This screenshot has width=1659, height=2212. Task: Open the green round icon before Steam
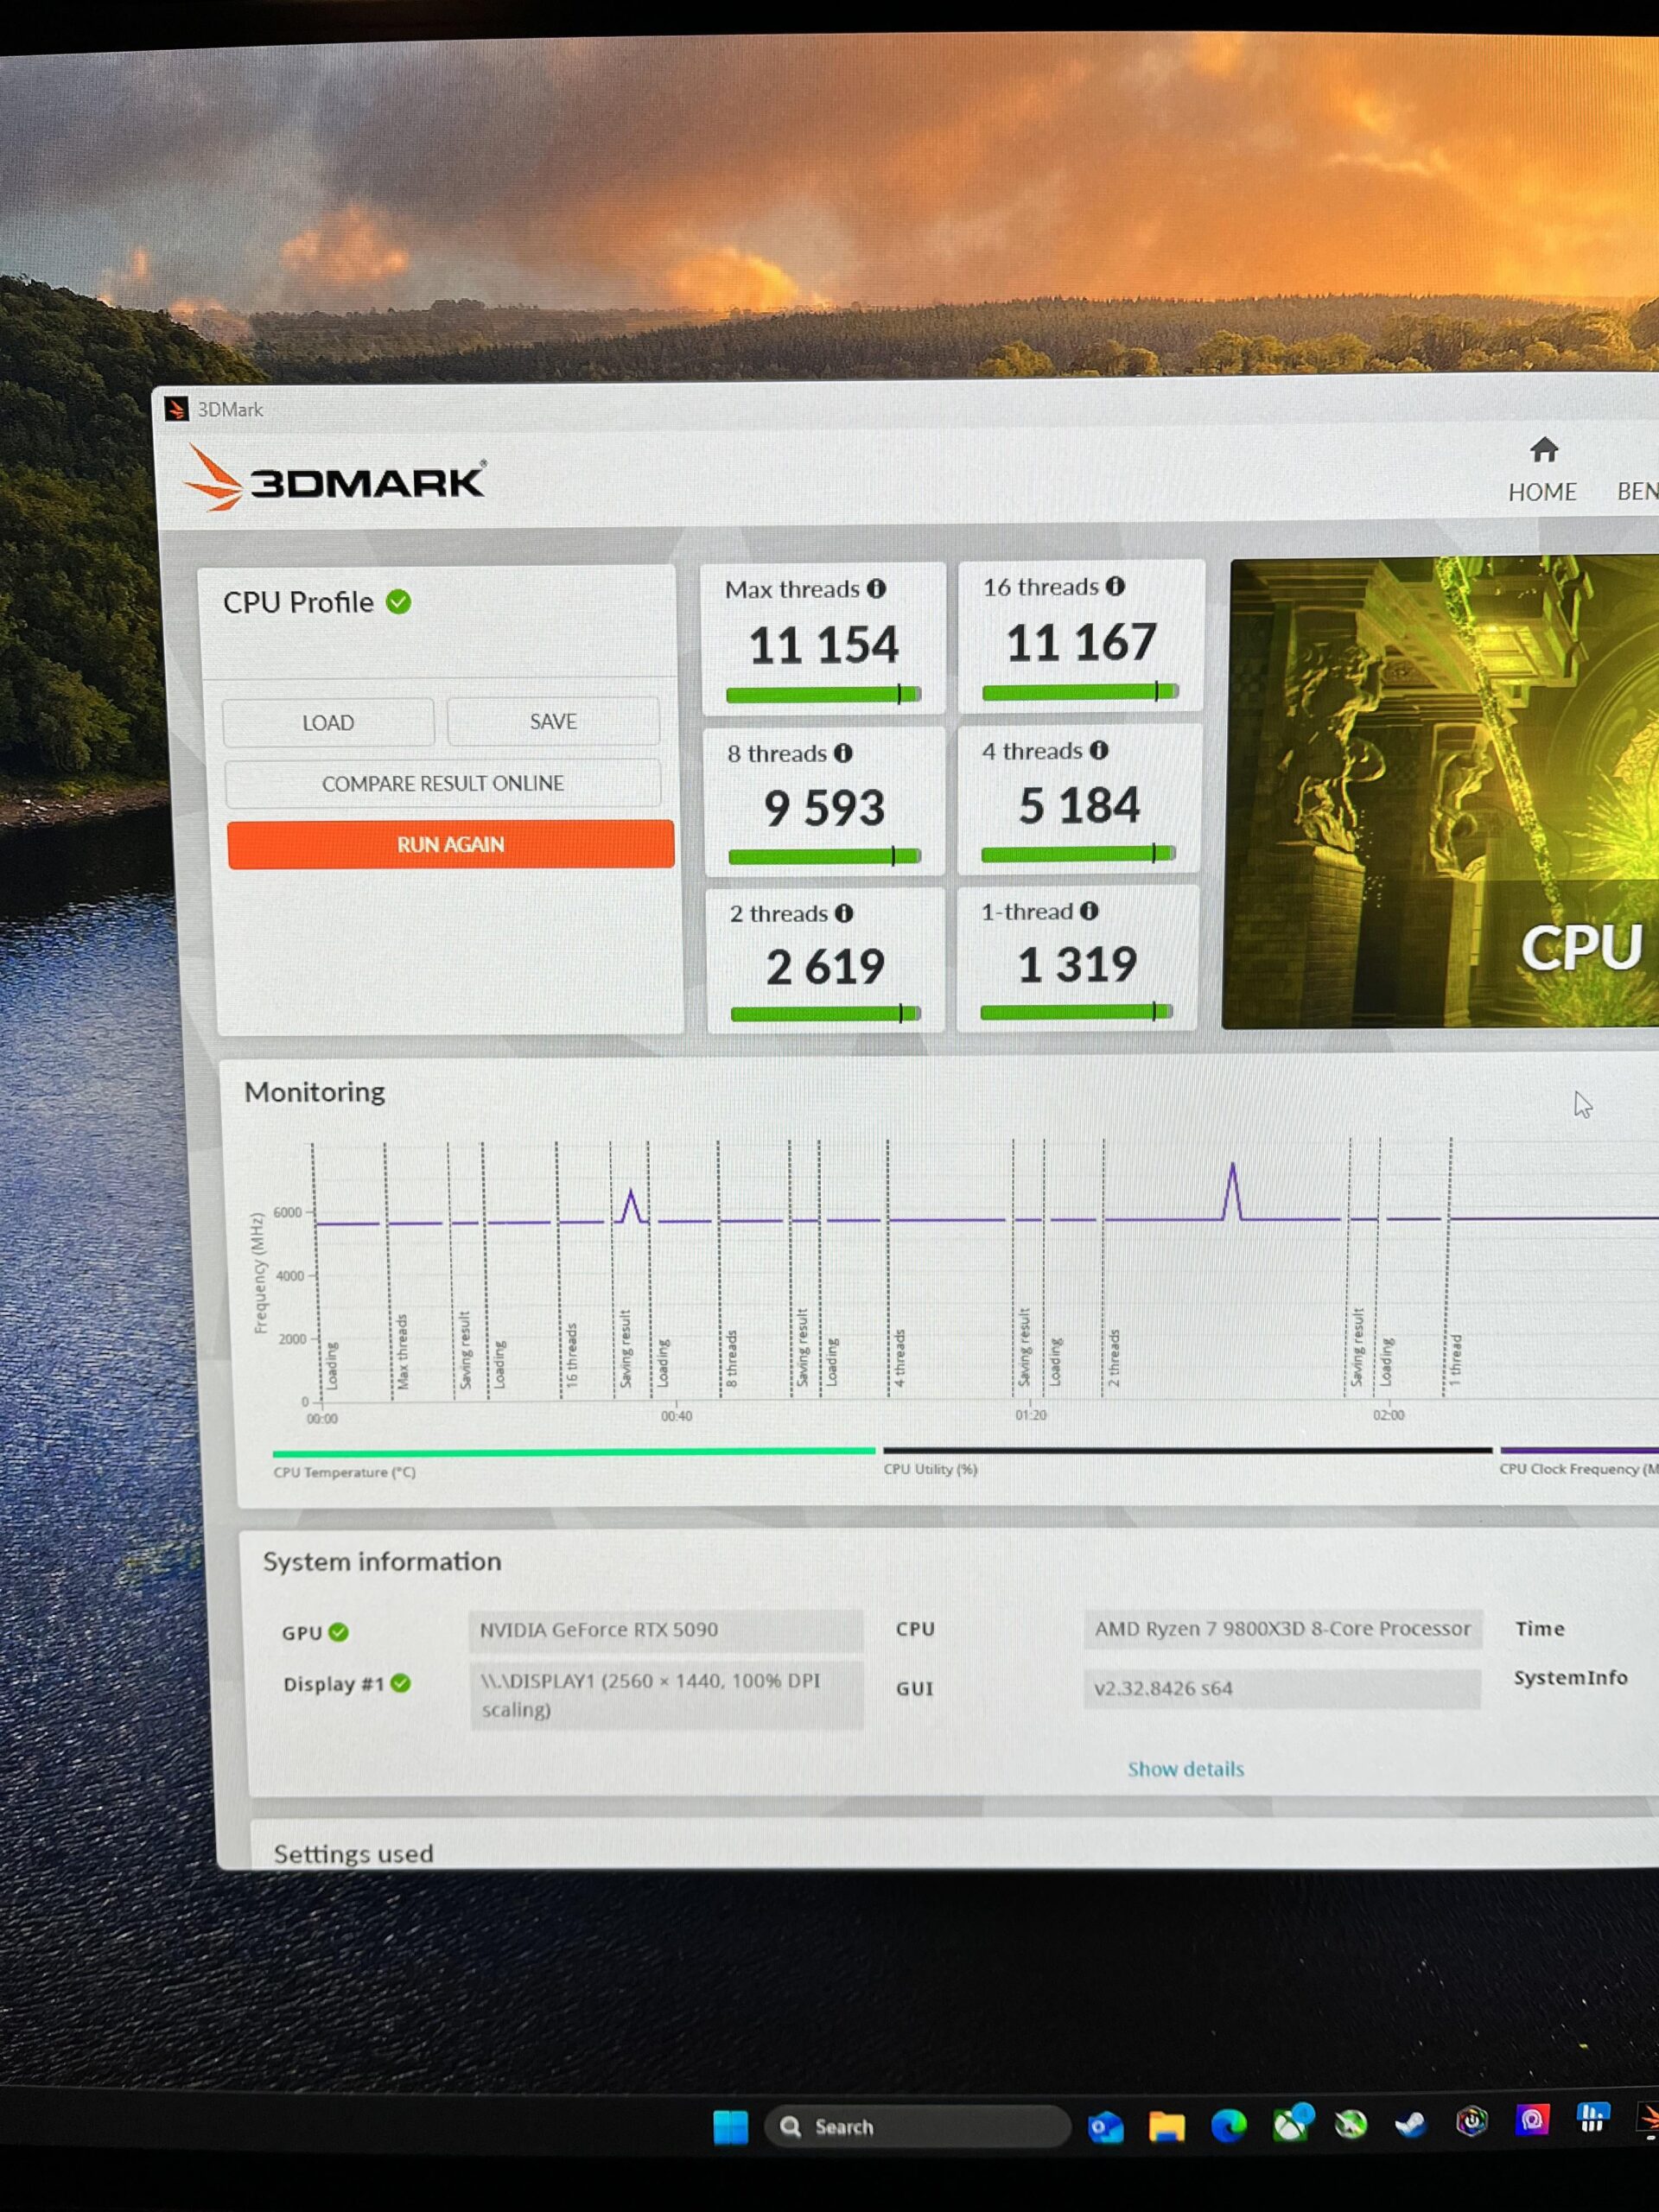[x=1351, y=2124]
